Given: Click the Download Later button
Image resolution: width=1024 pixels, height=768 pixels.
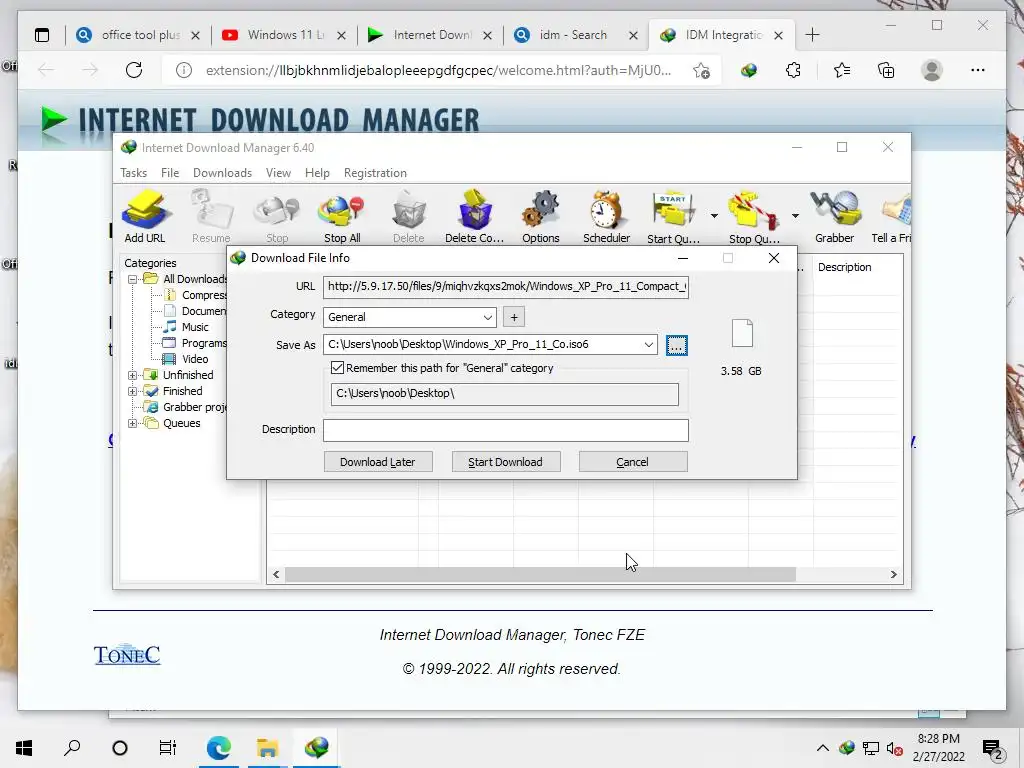Looking at the screenshot, I should tap(377, 462).
